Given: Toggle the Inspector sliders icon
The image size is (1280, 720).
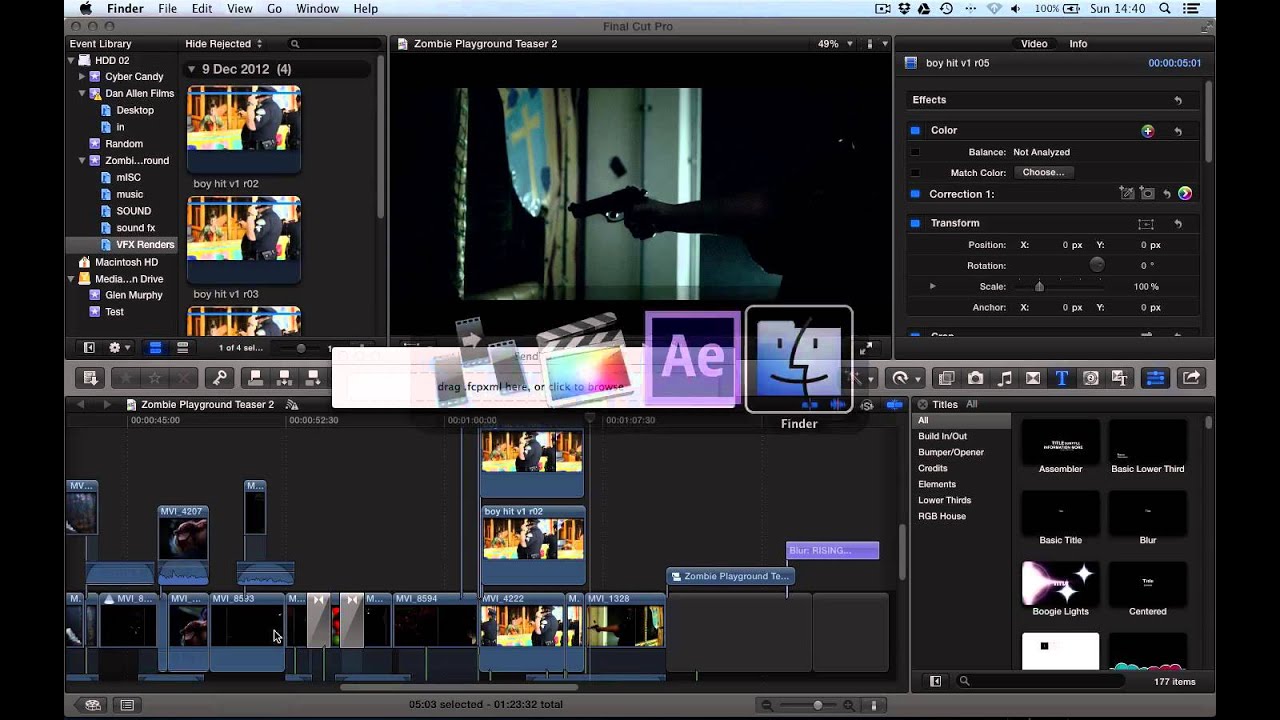Looking at the screenshot, I should [x=1155, y=378].
